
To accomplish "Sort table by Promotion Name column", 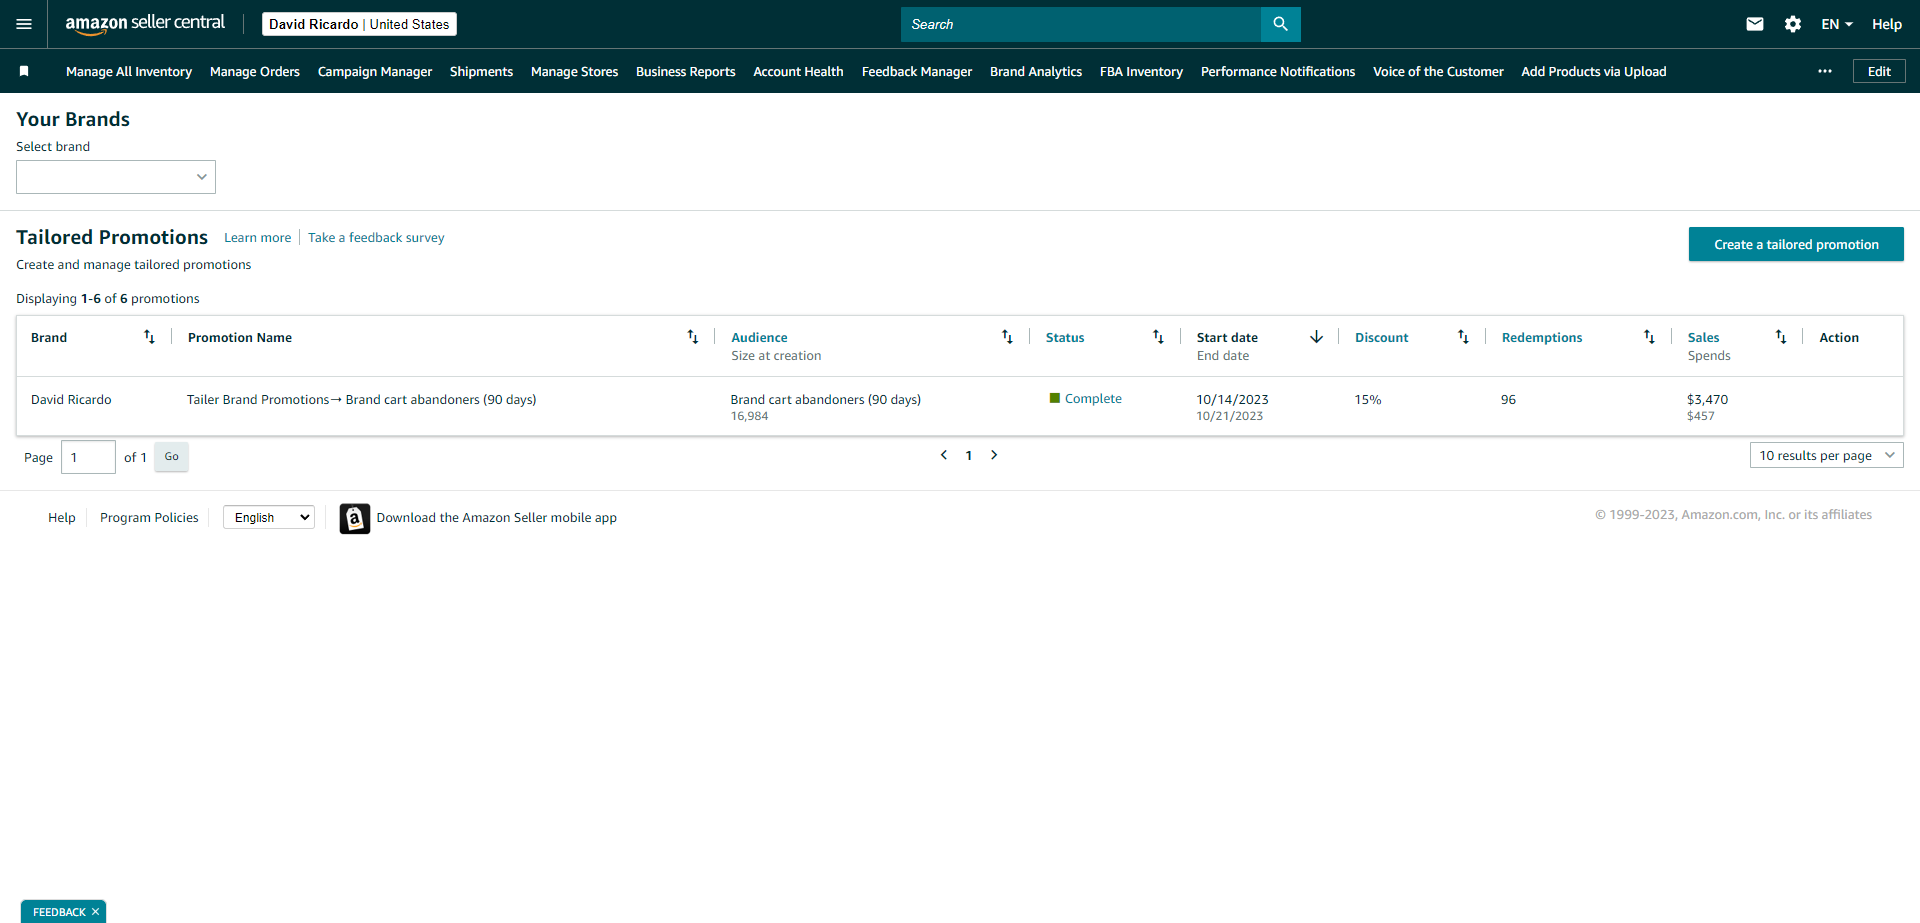I will click(692, 337).
